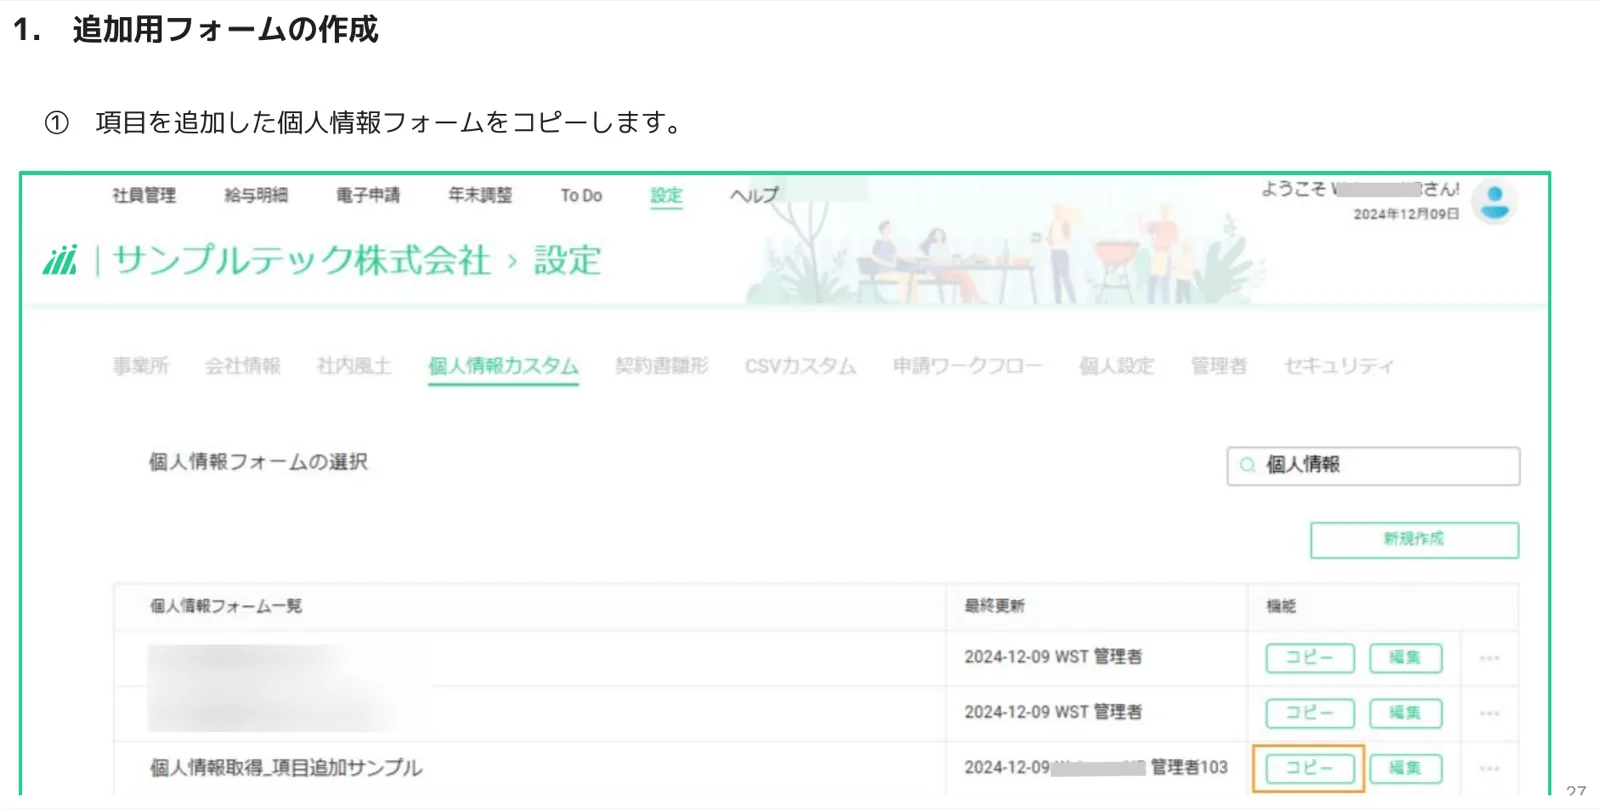Open the 電子申請 menu
The height and width of the screenshot is (809, 1600).
pyautogui.click(x=368, y=195)
